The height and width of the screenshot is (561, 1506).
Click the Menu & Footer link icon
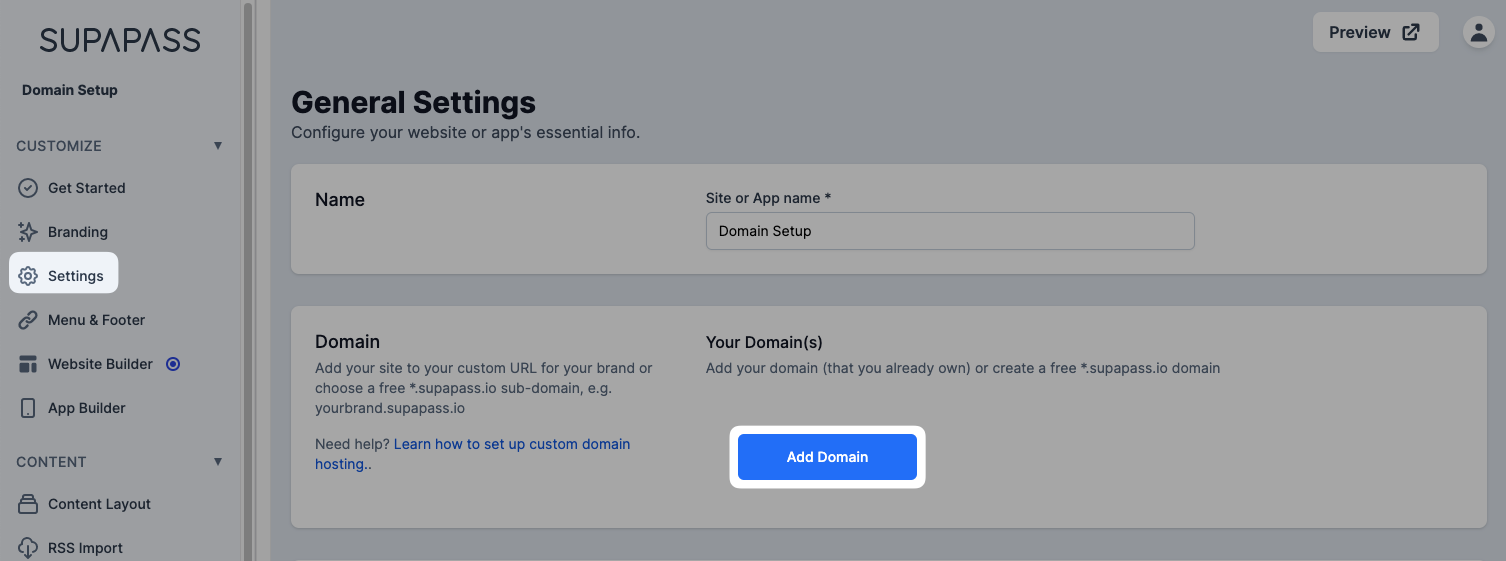28,320
